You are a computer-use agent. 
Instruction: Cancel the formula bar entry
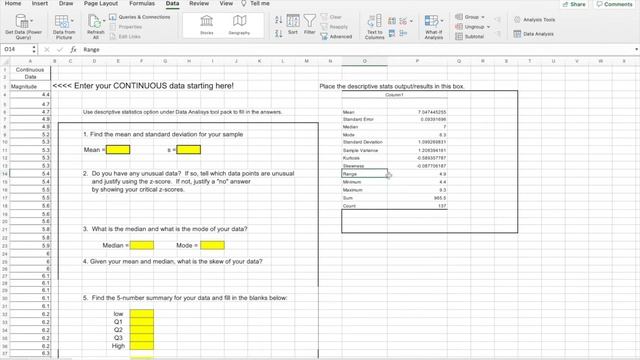point(47,49)
